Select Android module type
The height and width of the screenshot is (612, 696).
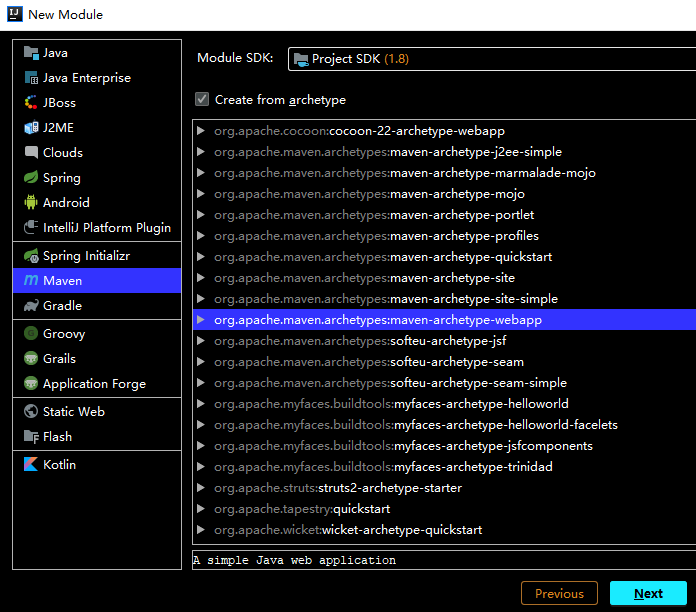tap(97, 202)
